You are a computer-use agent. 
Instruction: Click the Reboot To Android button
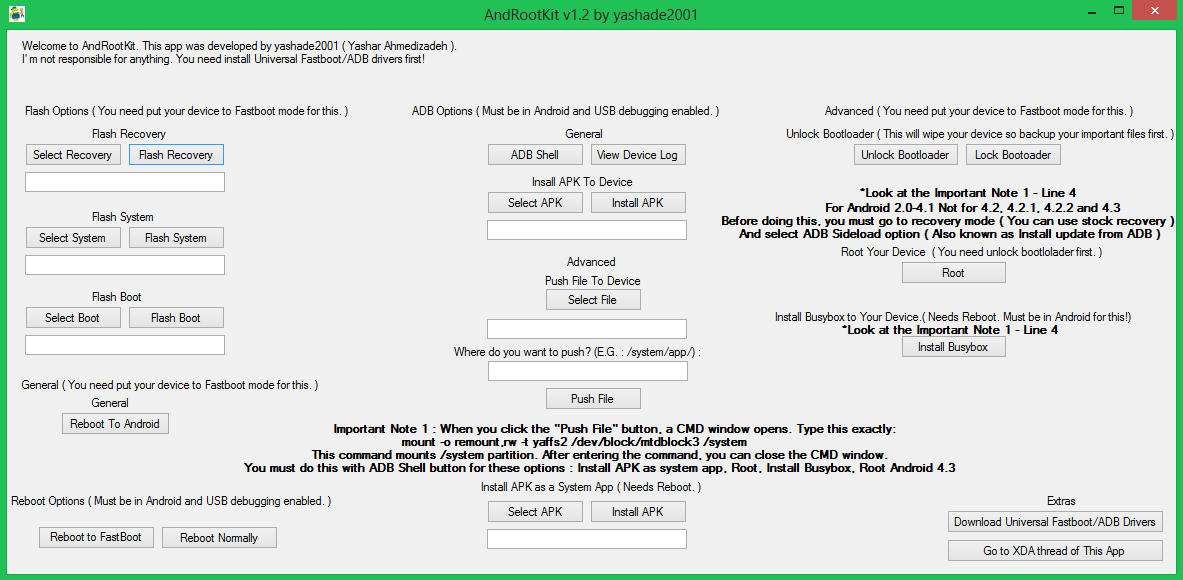coord(115,424)
